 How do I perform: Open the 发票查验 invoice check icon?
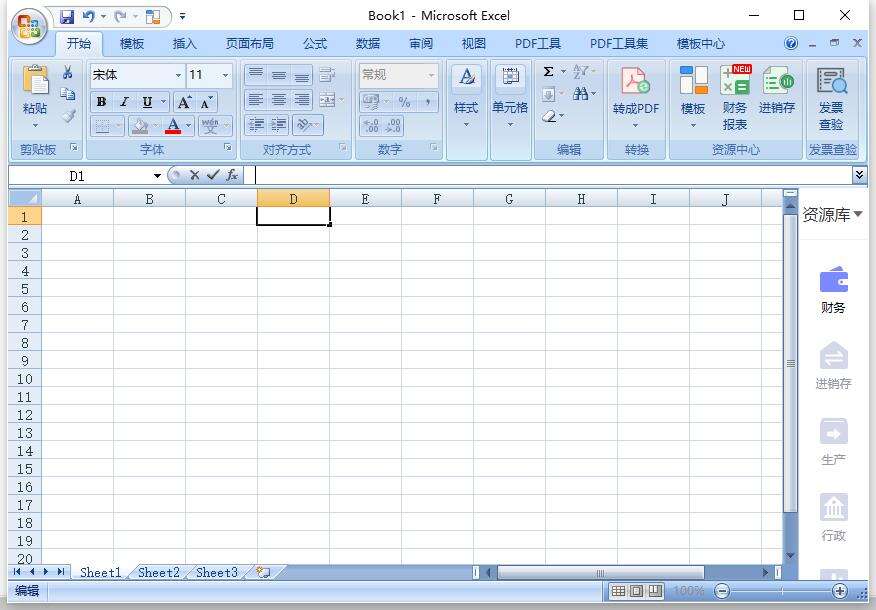831,81
